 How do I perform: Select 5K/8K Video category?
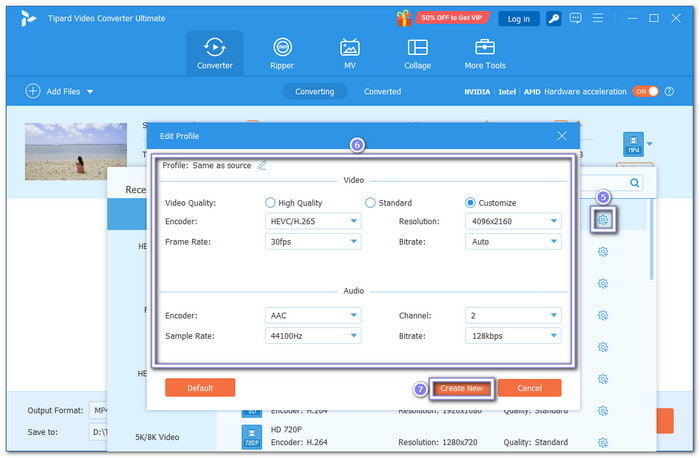(x=157, y=437)
